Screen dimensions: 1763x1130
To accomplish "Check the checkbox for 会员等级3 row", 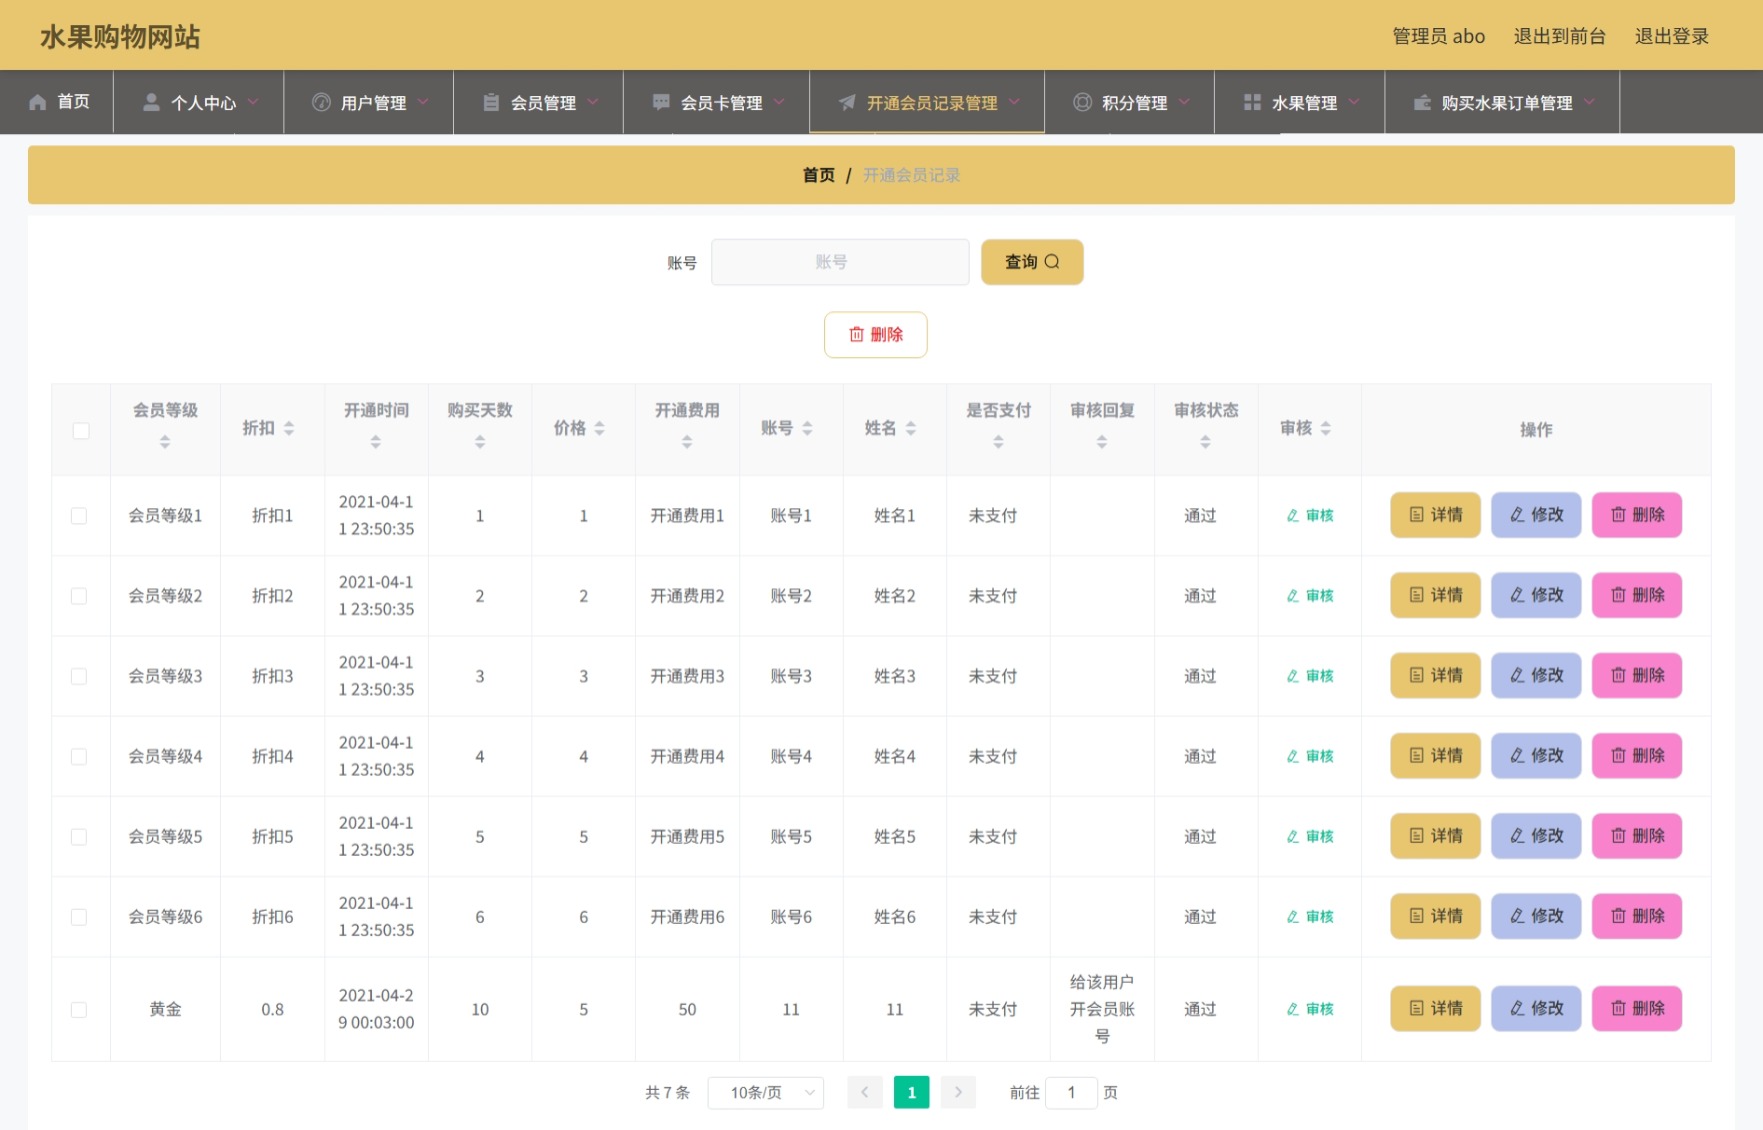I will [x=79, y=677].
